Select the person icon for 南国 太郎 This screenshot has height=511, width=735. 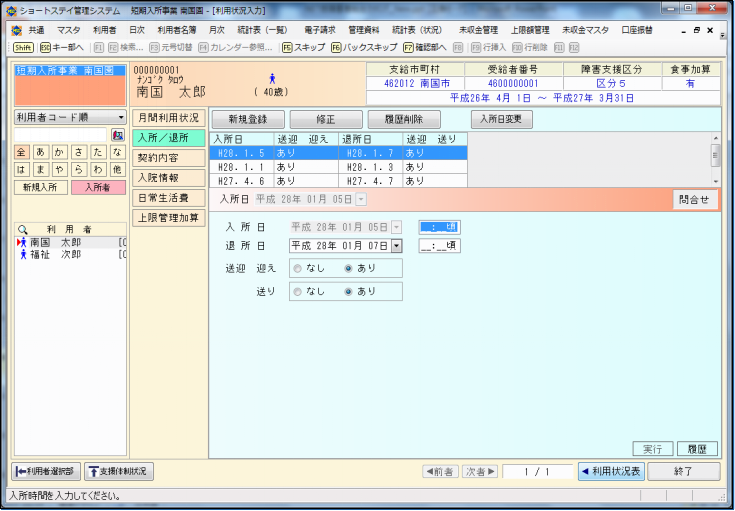22,242
